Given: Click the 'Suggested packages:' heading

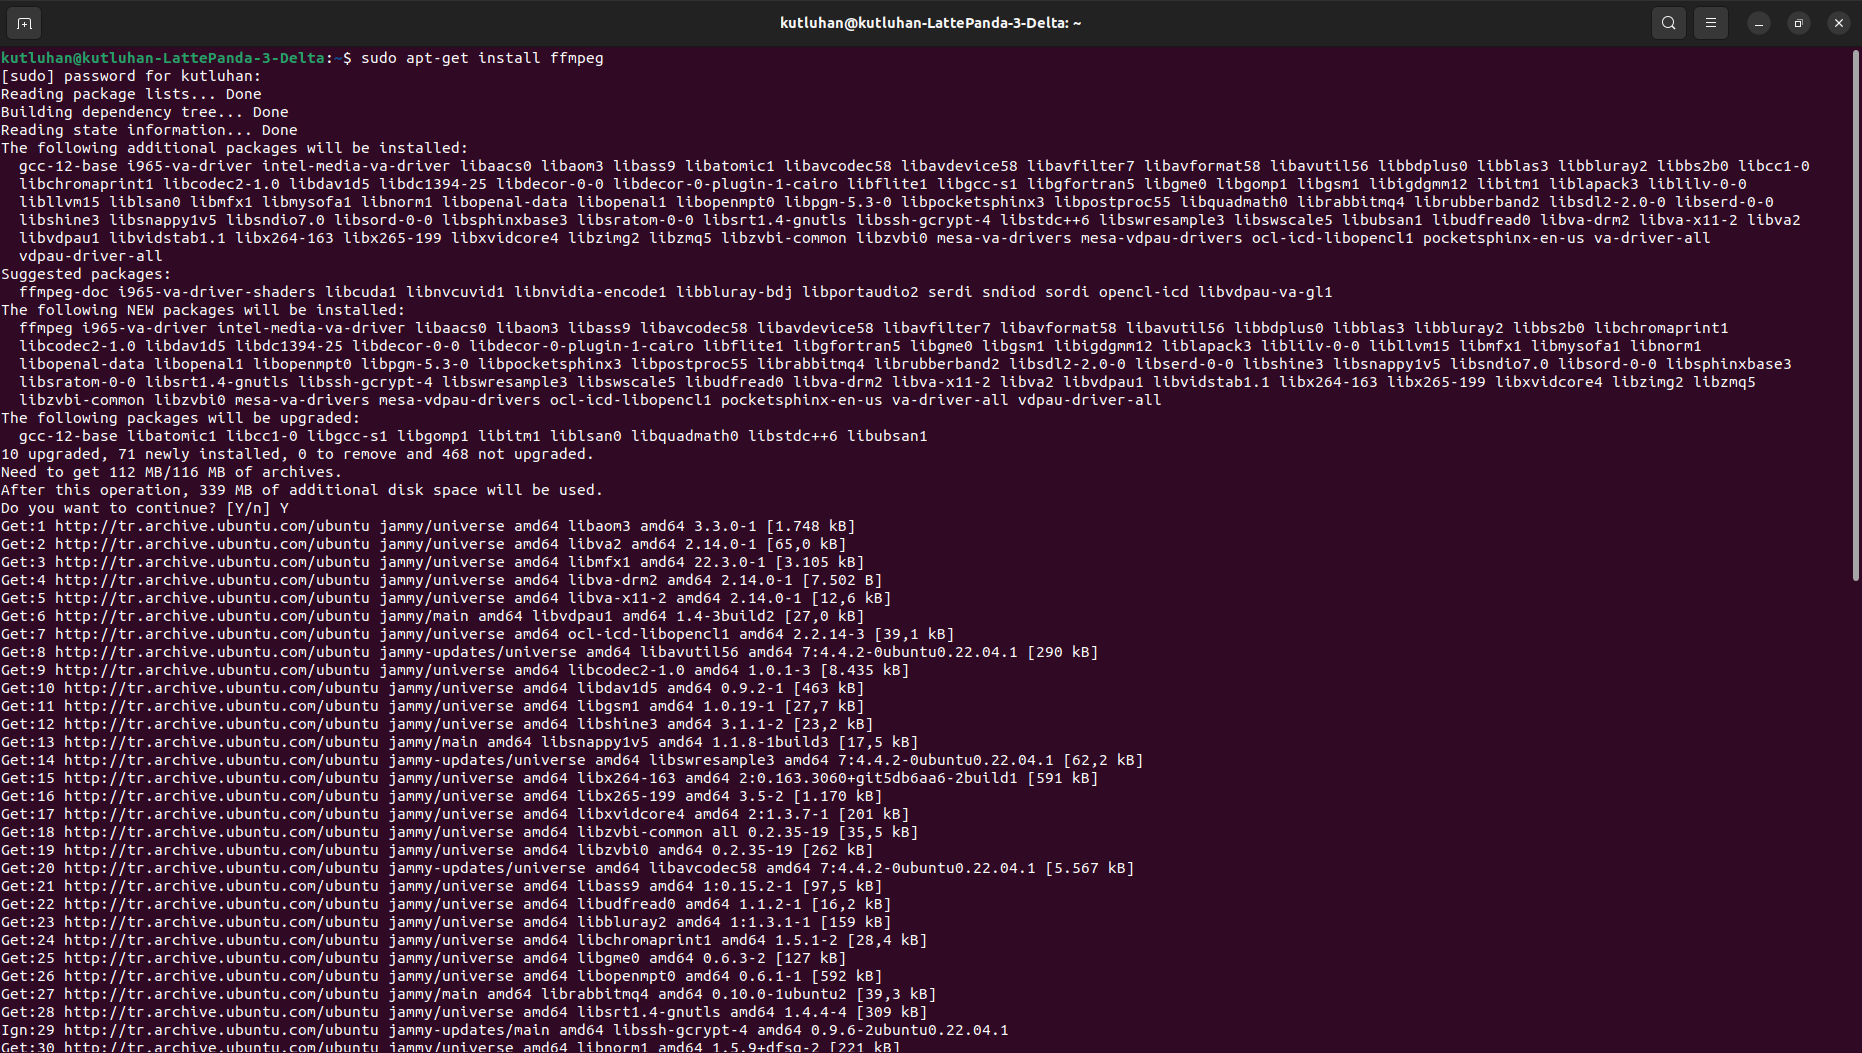Looking at the screenshot, I should 86,274.
